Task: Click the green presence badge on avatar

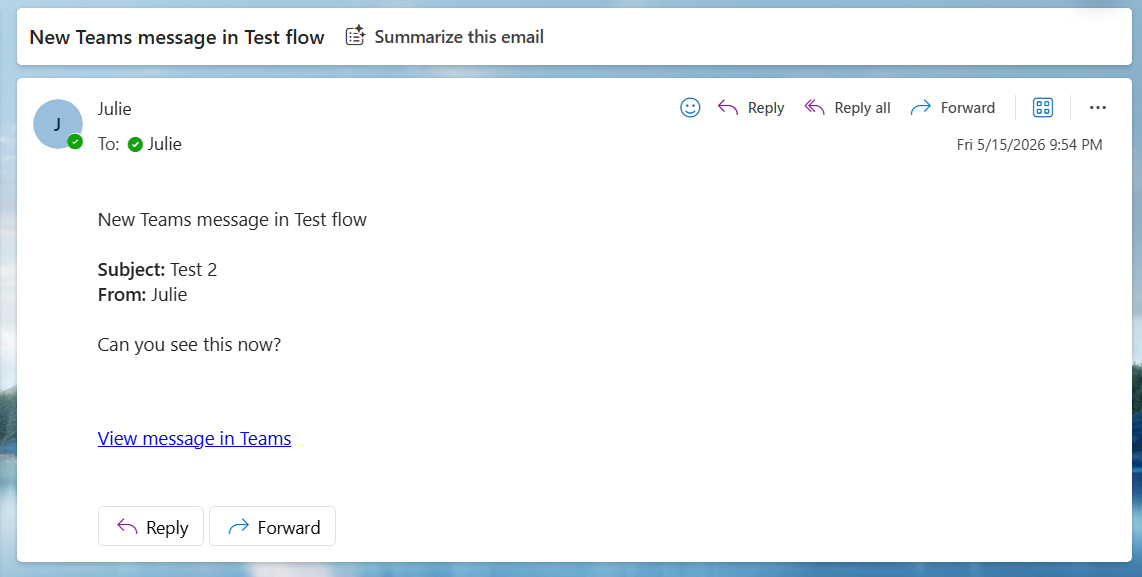Action: [75, 141]
